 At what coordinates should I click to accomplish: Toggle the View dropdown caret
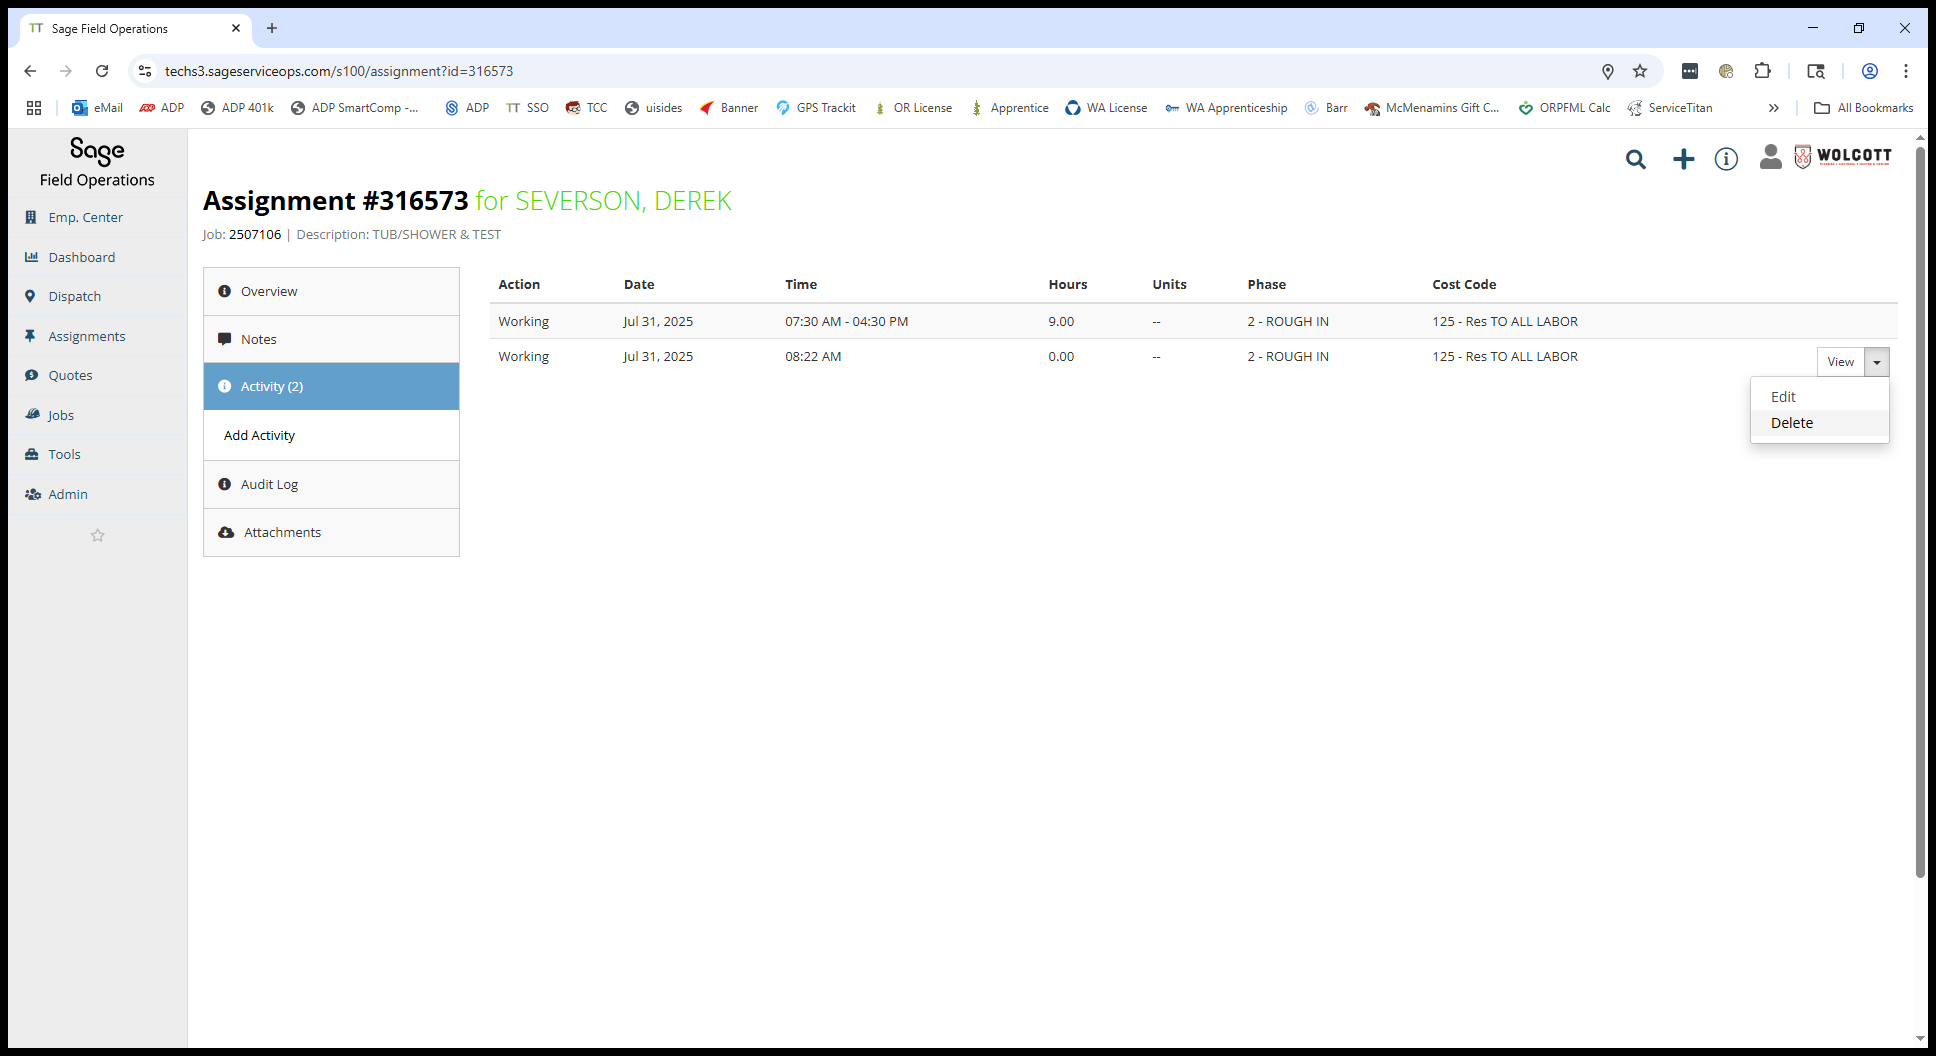[x=1877, y=362]
